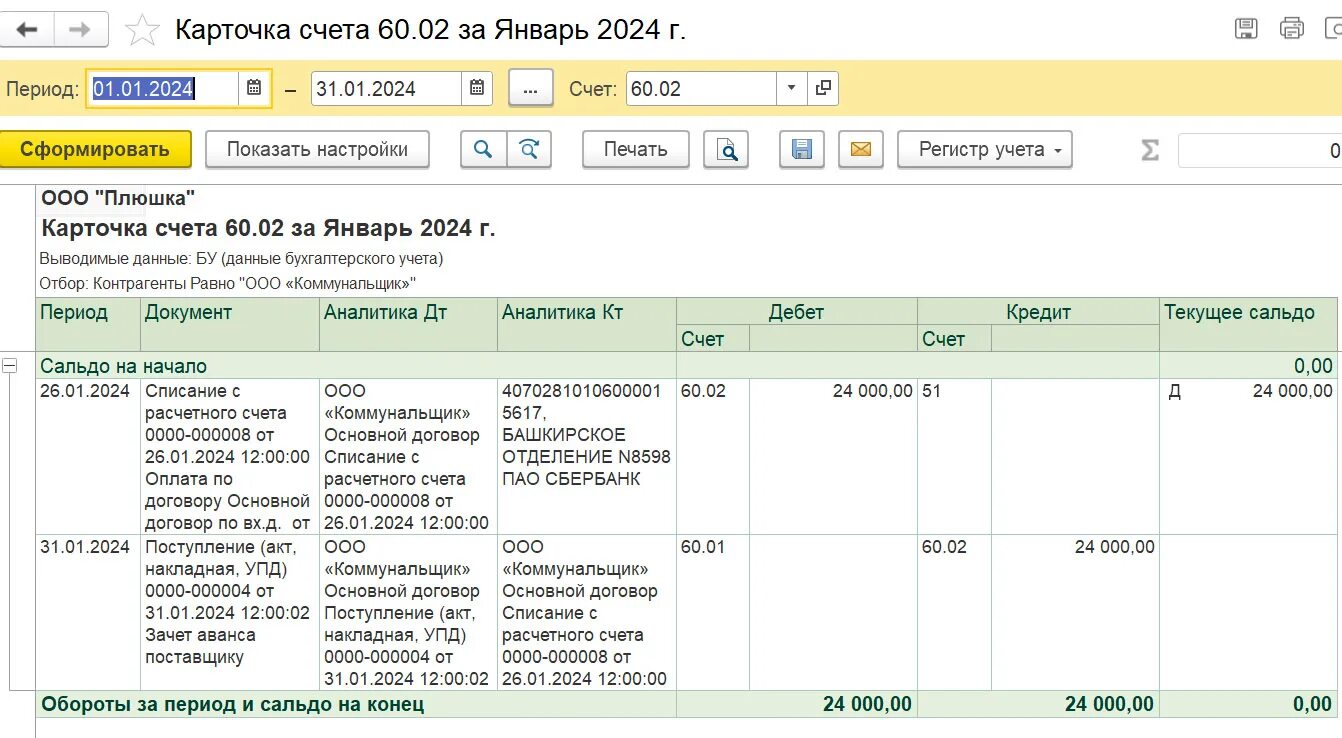Select the Текущее сальдо column header
The height and width of the screenshot is (738, 1342).
[1249, 324]
